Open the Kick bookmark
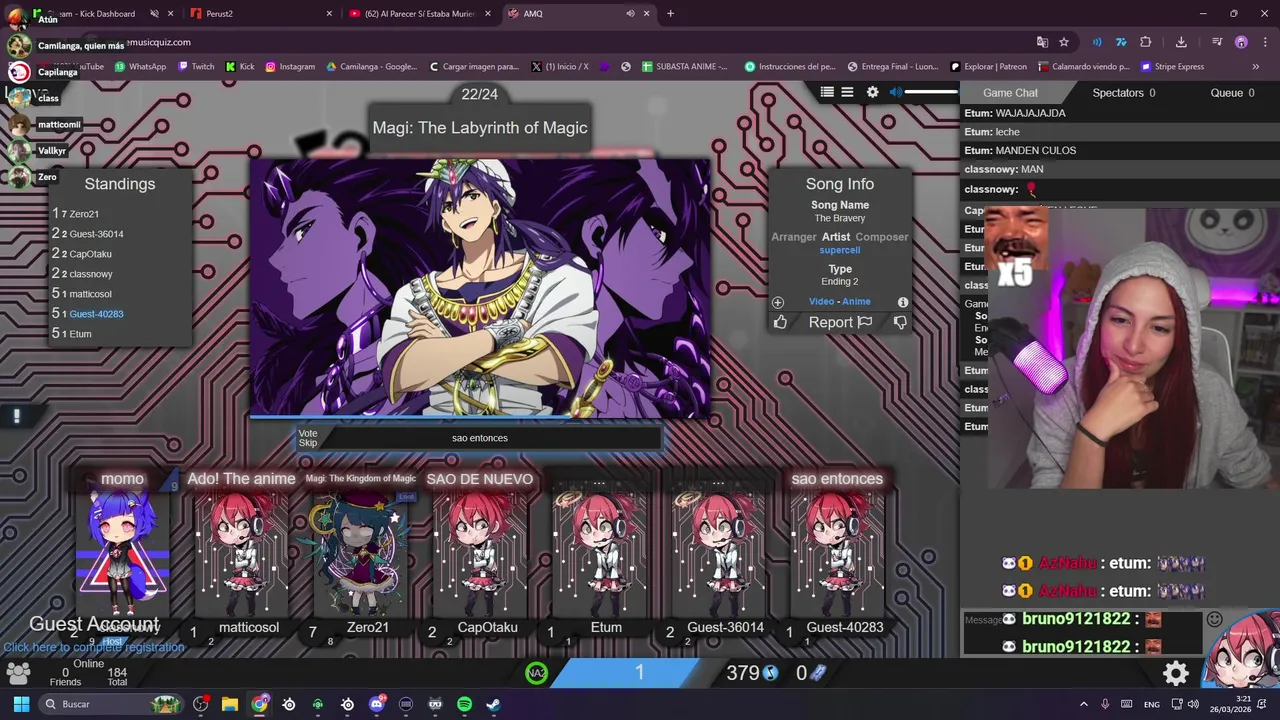1280x720 pixels. (240, 67)
